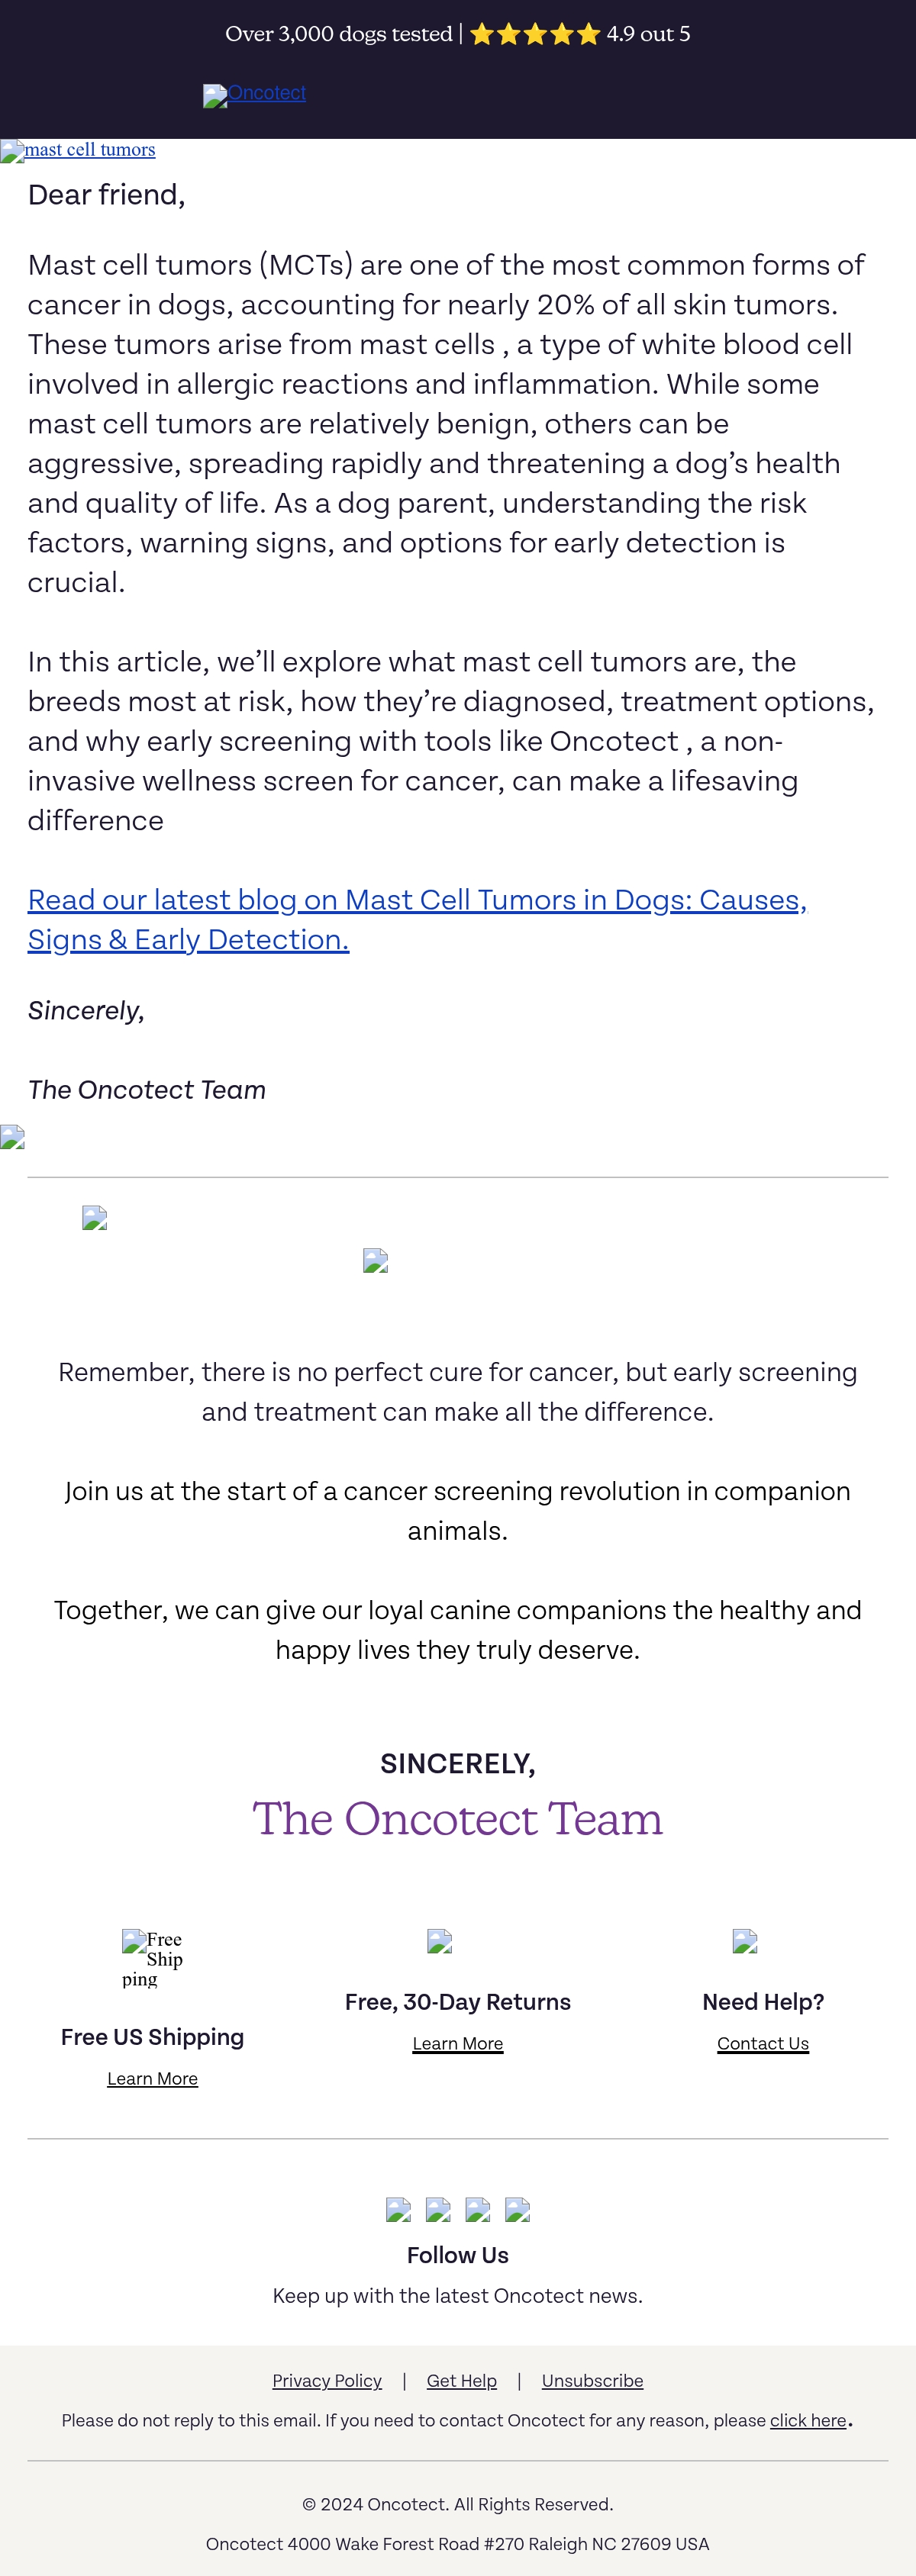Click the icon above Free, 30-Day Returns
916x2576 pixels.
point(439,1941)
